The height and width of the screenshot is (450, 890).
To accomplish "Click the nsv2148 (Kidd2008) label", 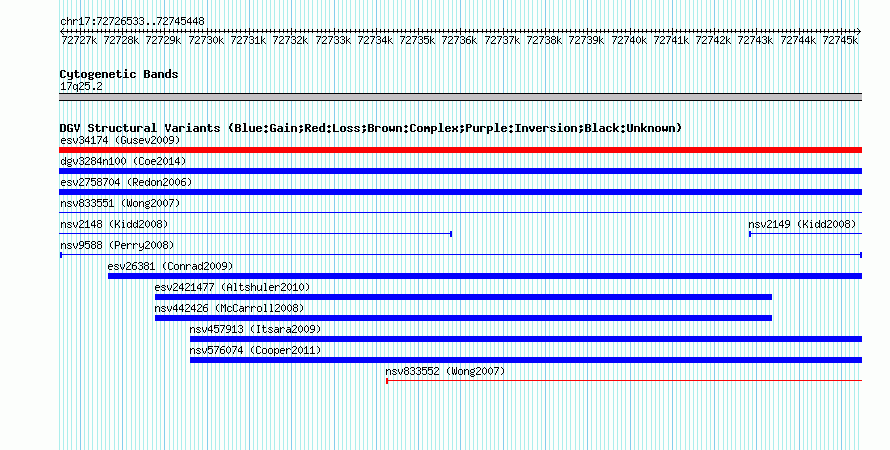I will (114, 224).
